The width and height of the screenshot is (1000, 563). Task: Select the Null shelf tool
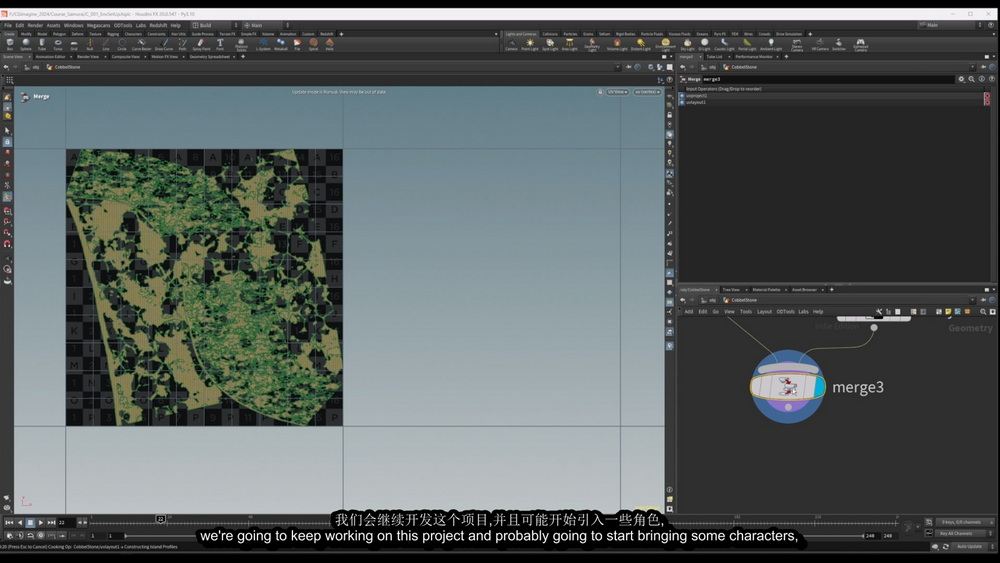[90, 44]
